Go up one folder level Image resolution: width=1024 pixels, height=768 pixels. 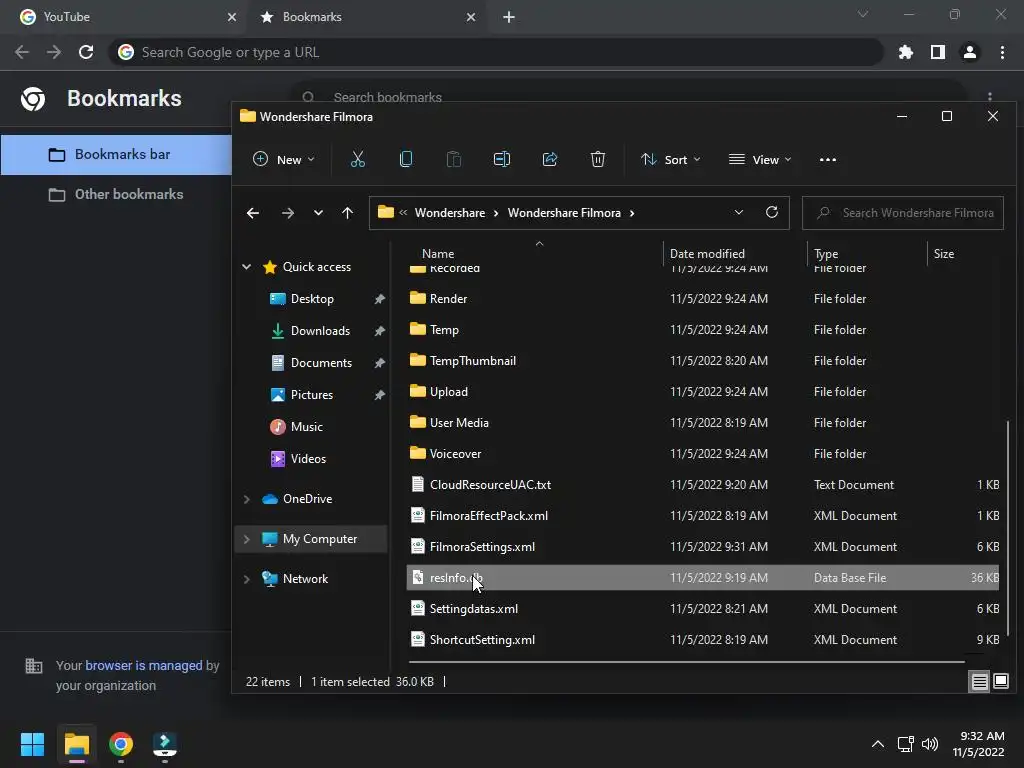[347, 213]
